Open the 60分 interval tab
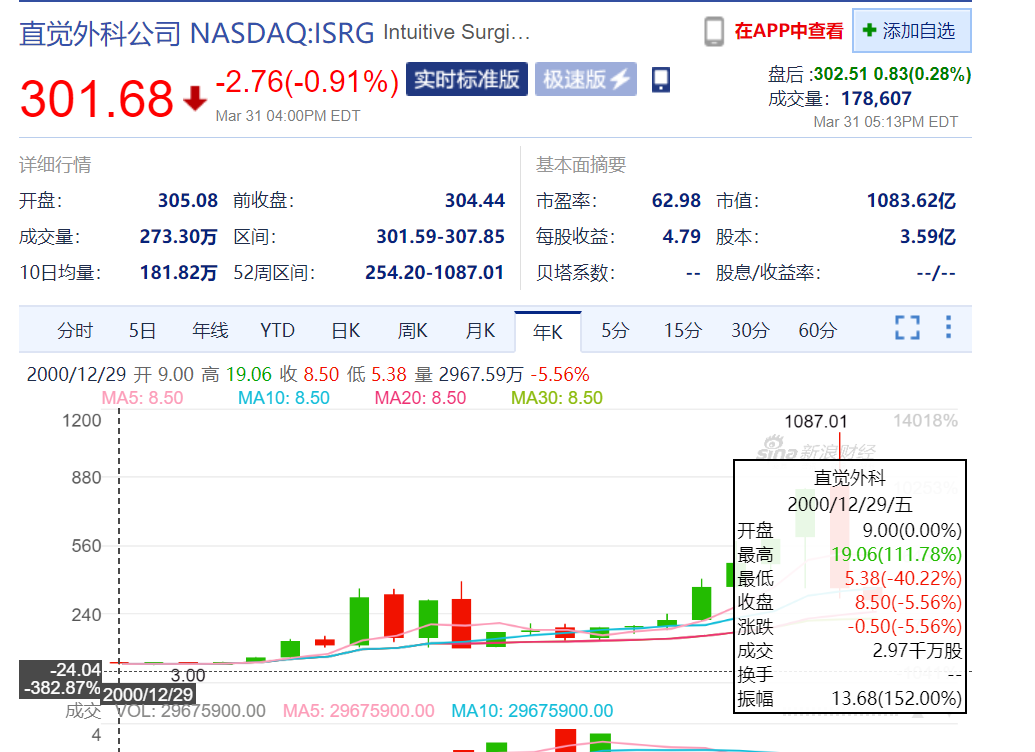Screen dimensions: 1035x752 [x=817, y=329]
